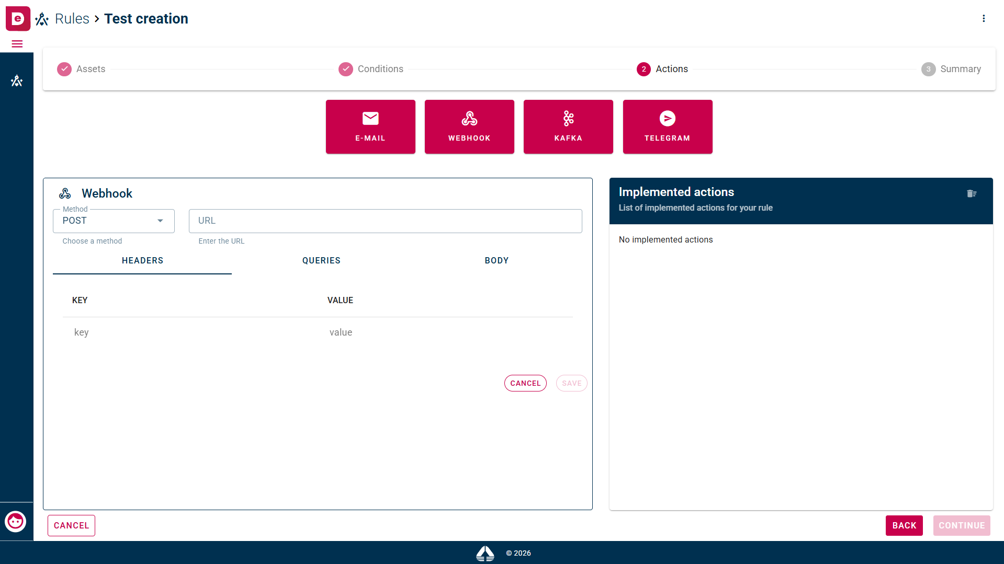Click the 'No implemented actions' text
Screen dimensions: 1004x564
tap(665, 239)
